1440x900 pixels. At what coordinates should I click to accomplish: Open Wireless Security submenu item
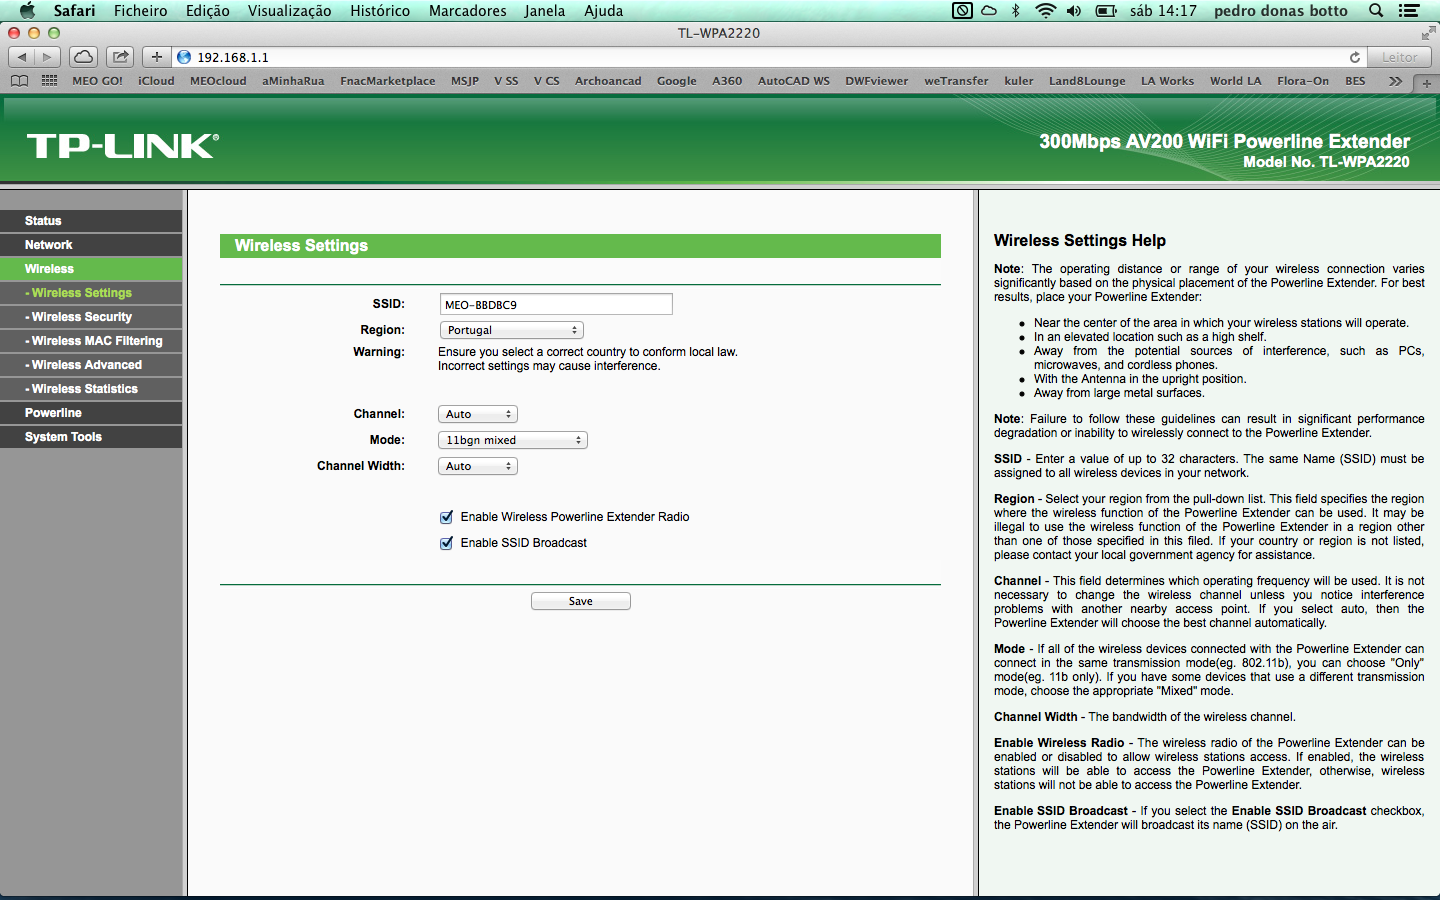(91, 317)
